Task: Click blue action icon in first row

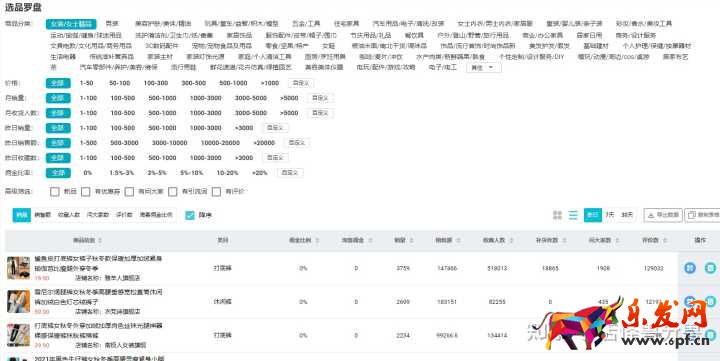Action: 690,268
